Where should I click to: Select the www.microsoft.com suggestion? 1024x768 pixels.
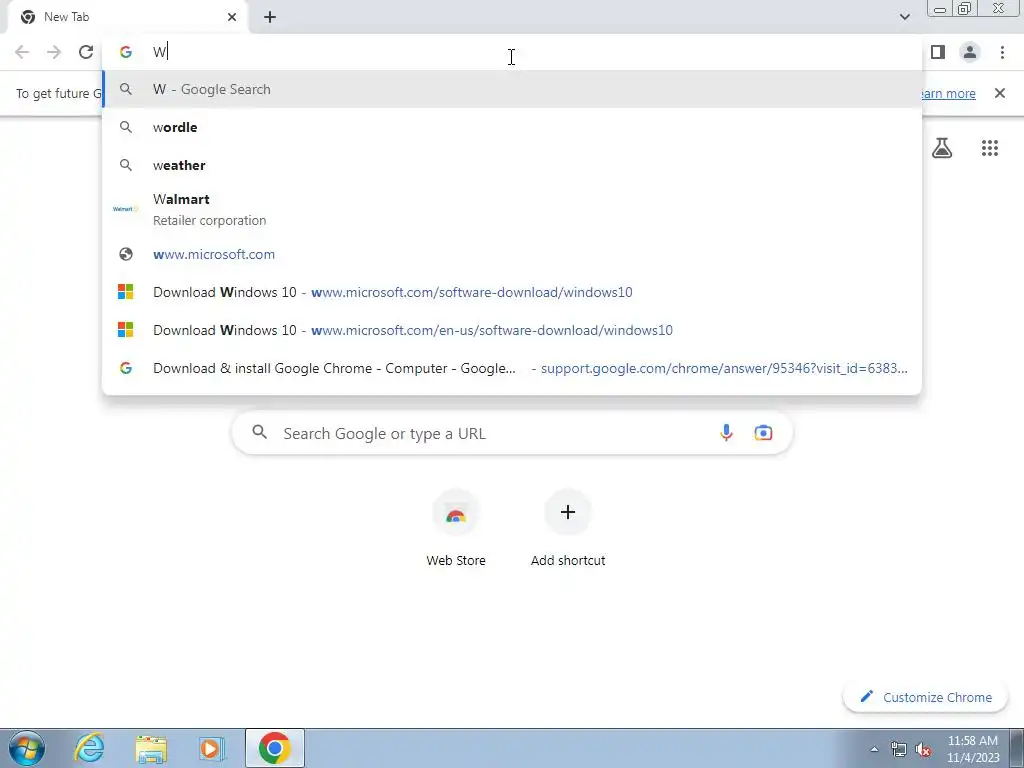pyautogui.click(x=512, y=254)
